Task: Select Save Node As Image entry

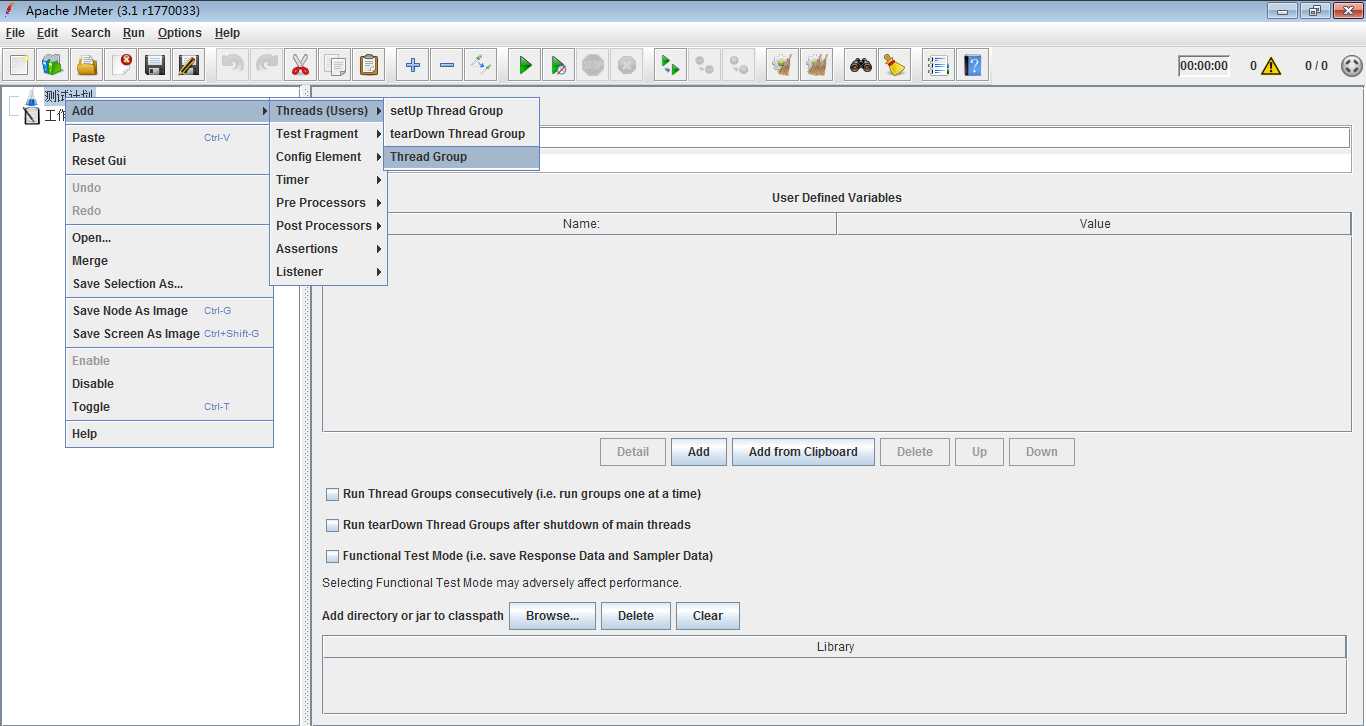Action: point(169,311)
